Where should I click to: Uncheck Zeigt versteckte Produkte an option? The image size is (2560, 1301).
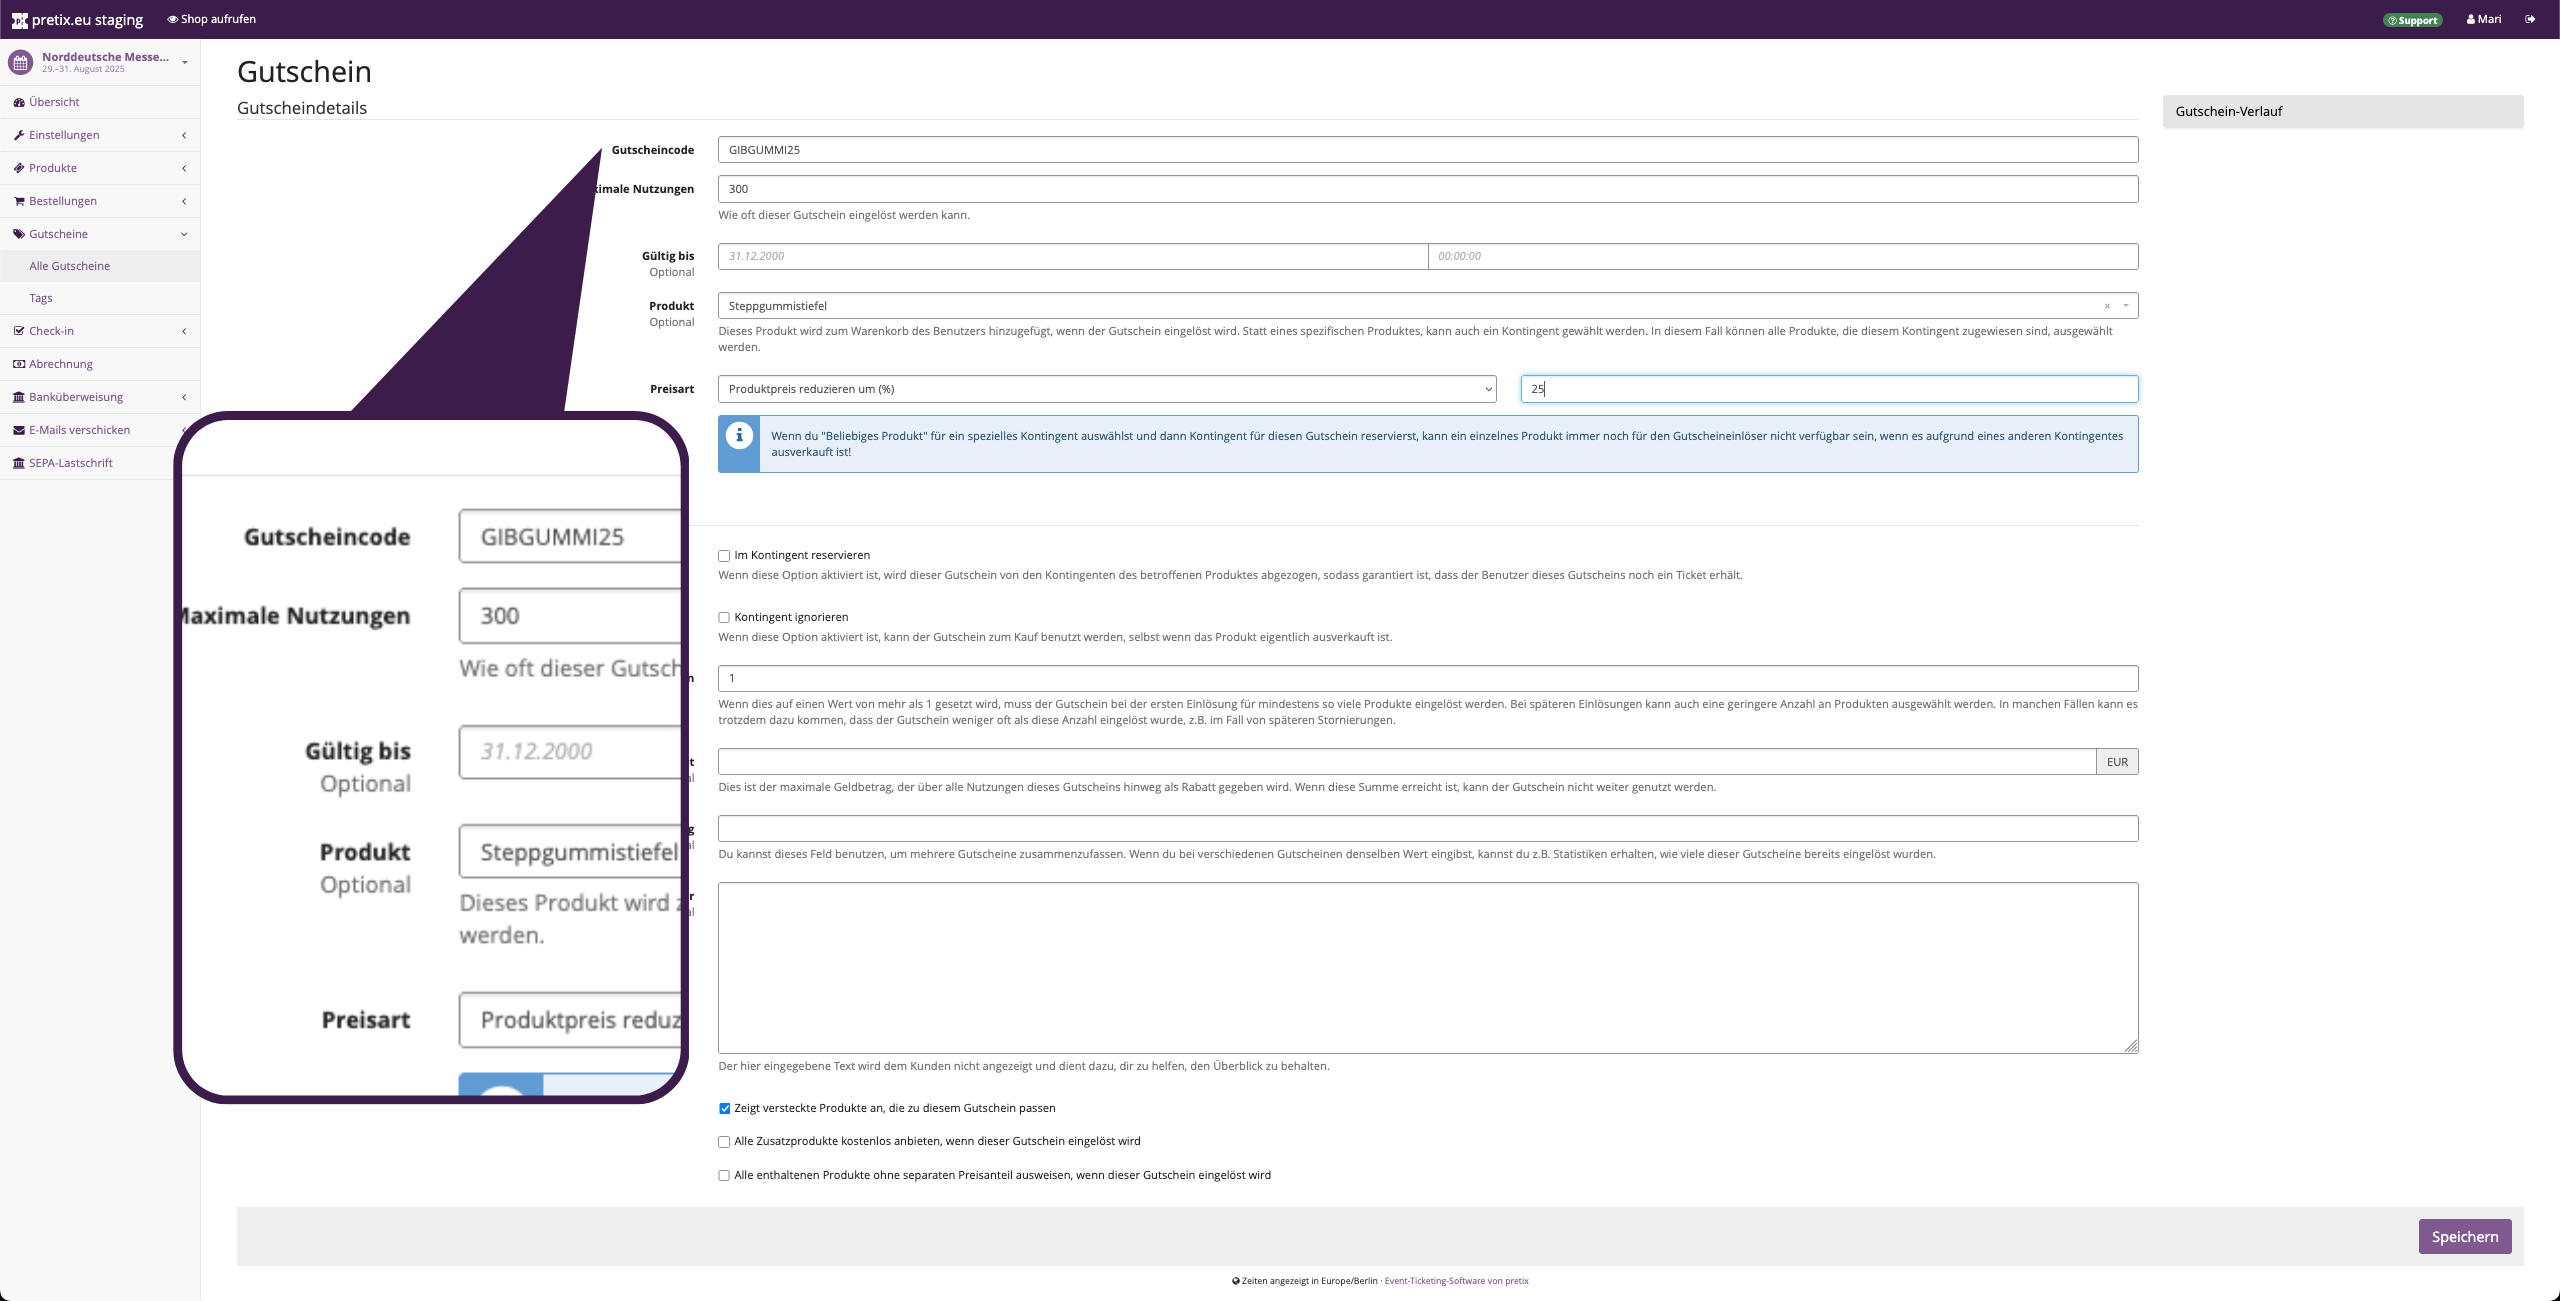(x=724, y=1109)
